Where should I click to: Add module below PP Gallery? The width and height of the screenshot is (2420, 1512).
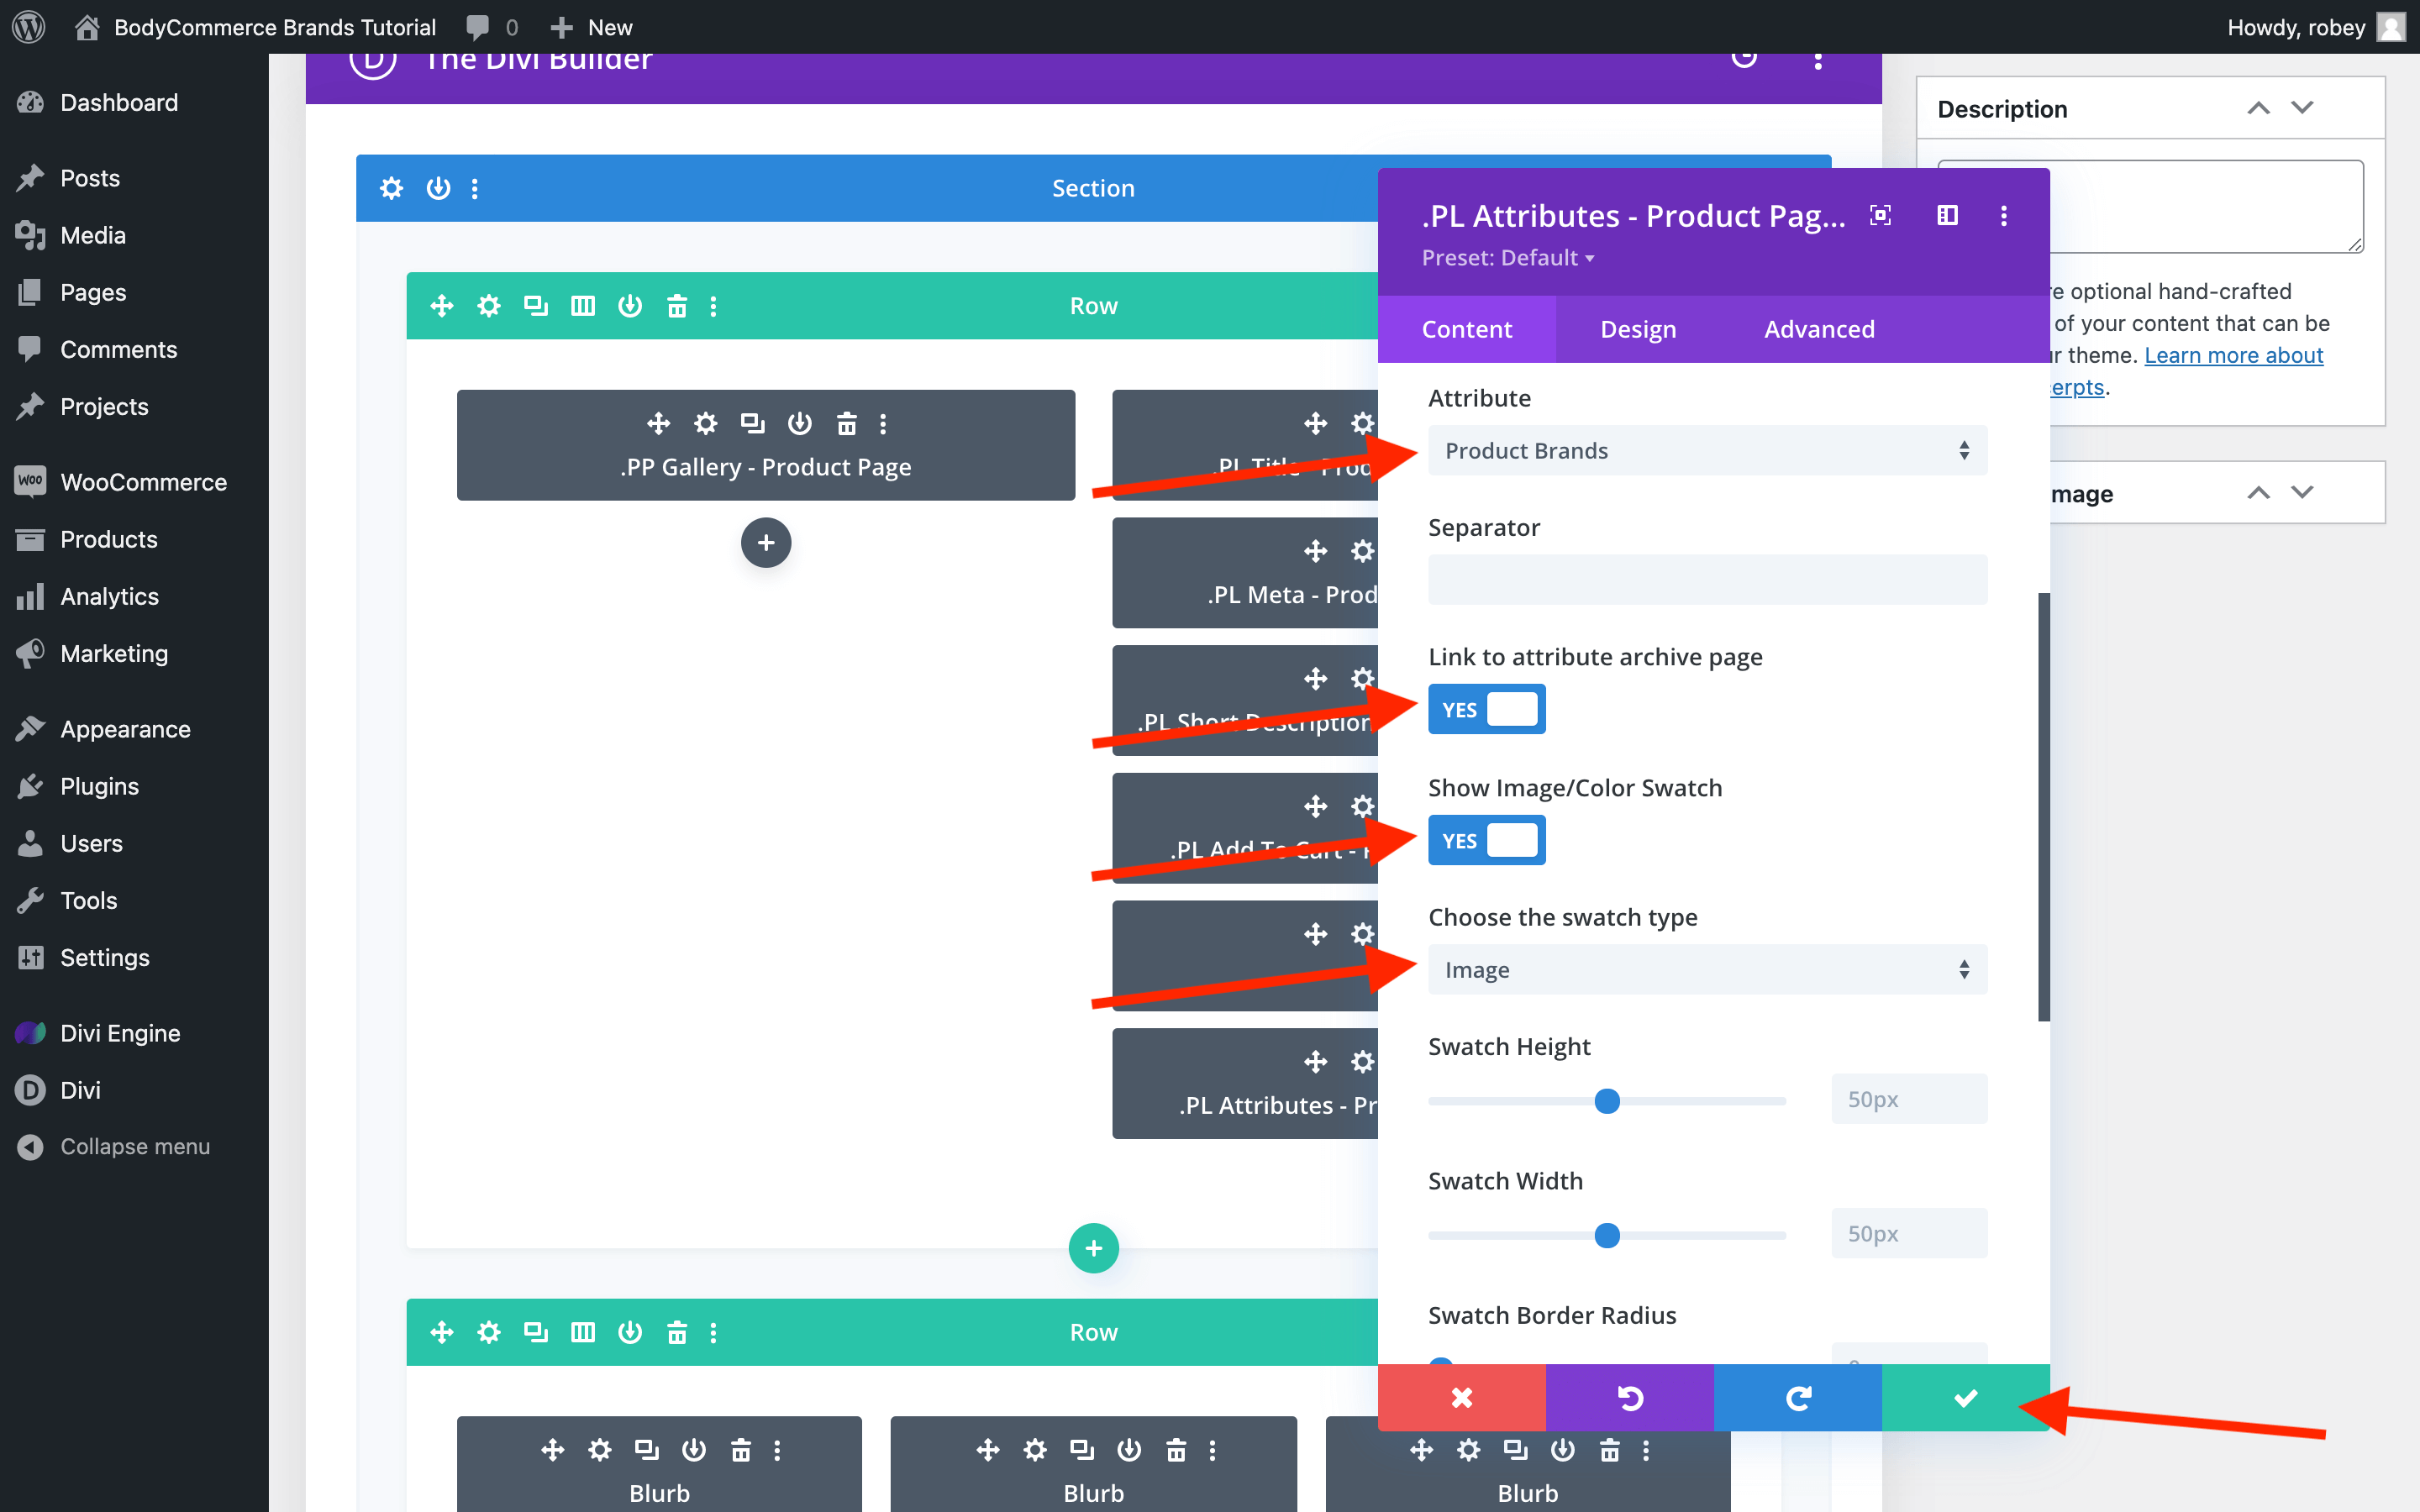coord(766,543)
